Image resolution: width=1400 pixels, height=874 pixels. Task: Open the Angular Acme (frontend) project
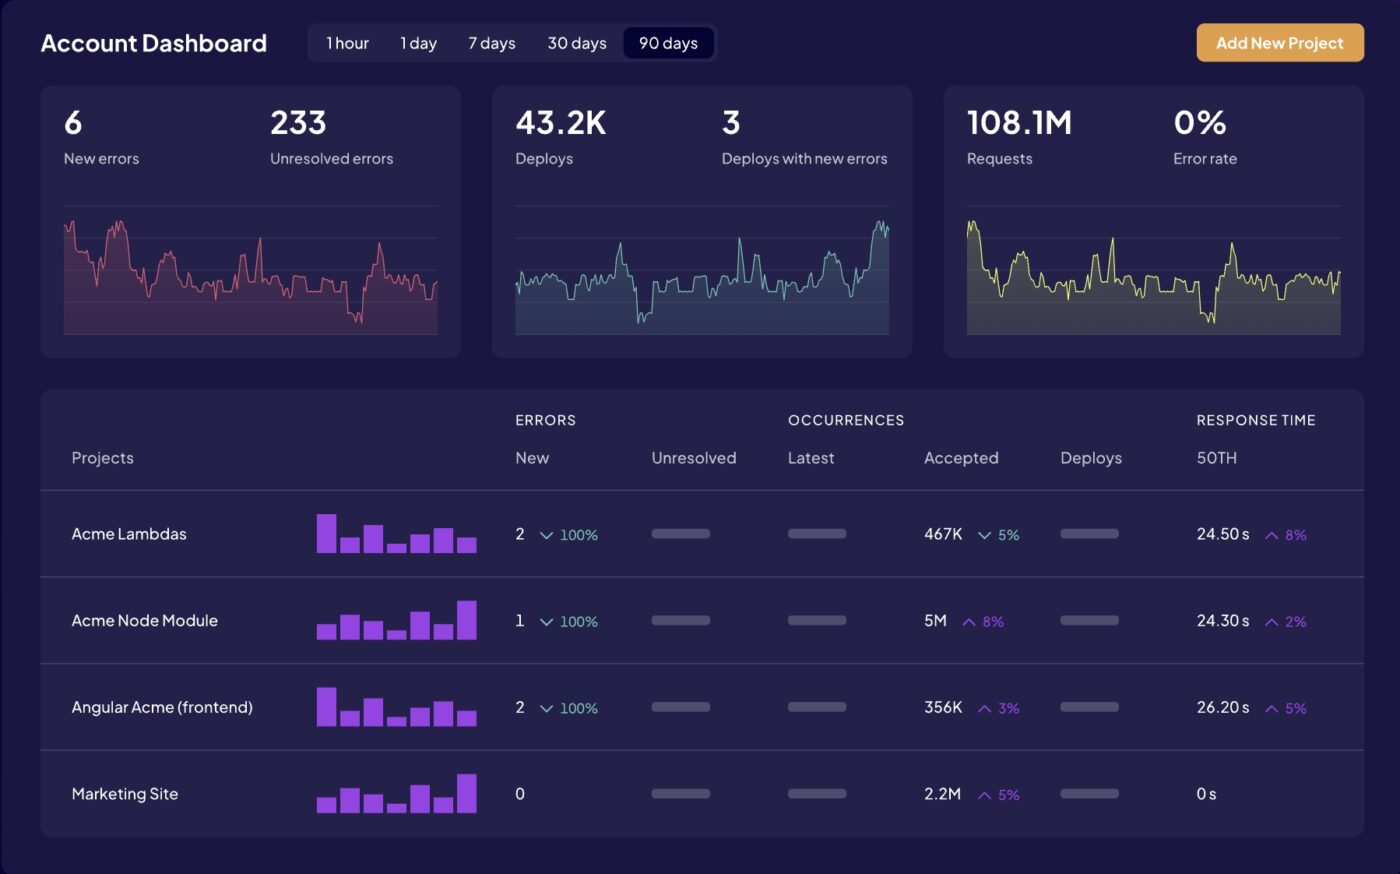tap(162, 707)
